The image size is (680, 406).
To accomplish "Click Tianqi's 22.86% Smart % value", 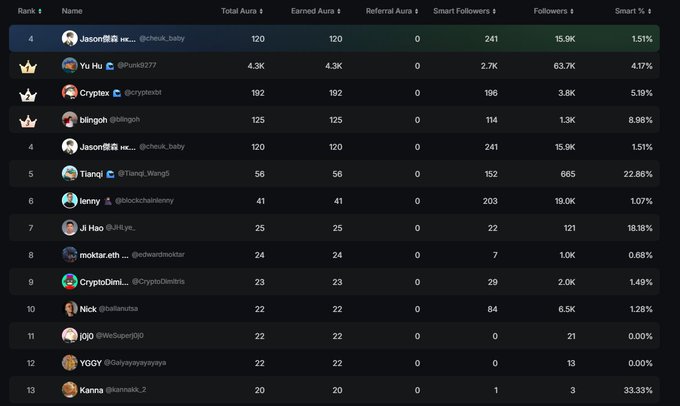I will click(638, 174).
